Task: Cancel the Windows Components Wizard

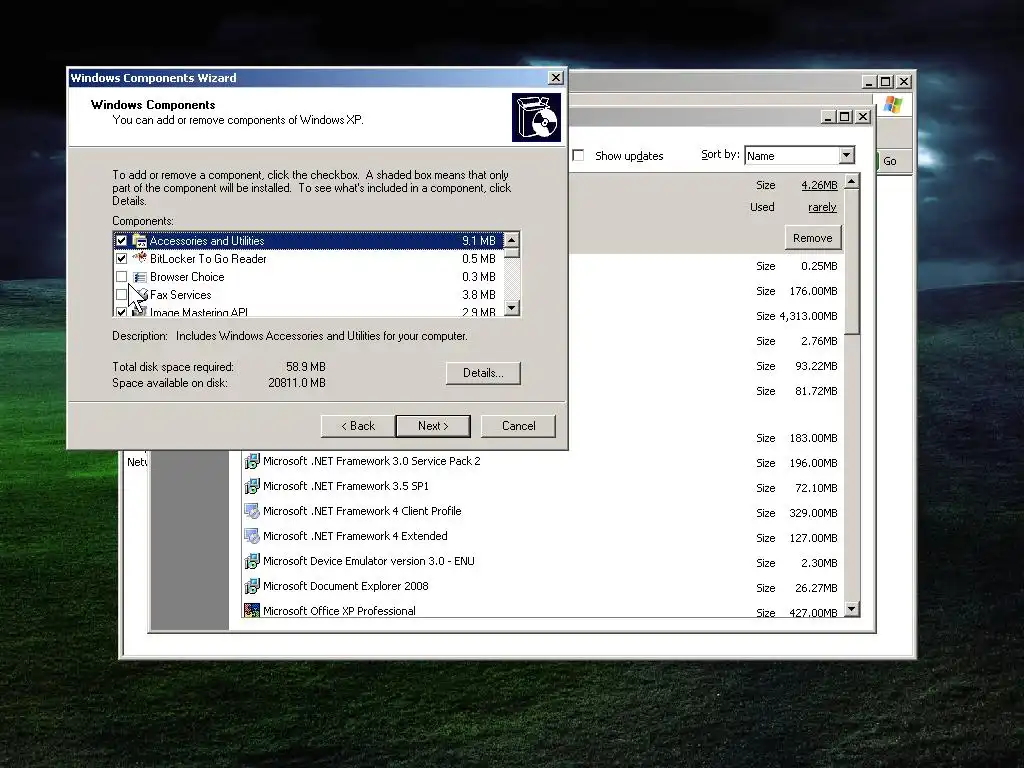Action: point(519,426)
